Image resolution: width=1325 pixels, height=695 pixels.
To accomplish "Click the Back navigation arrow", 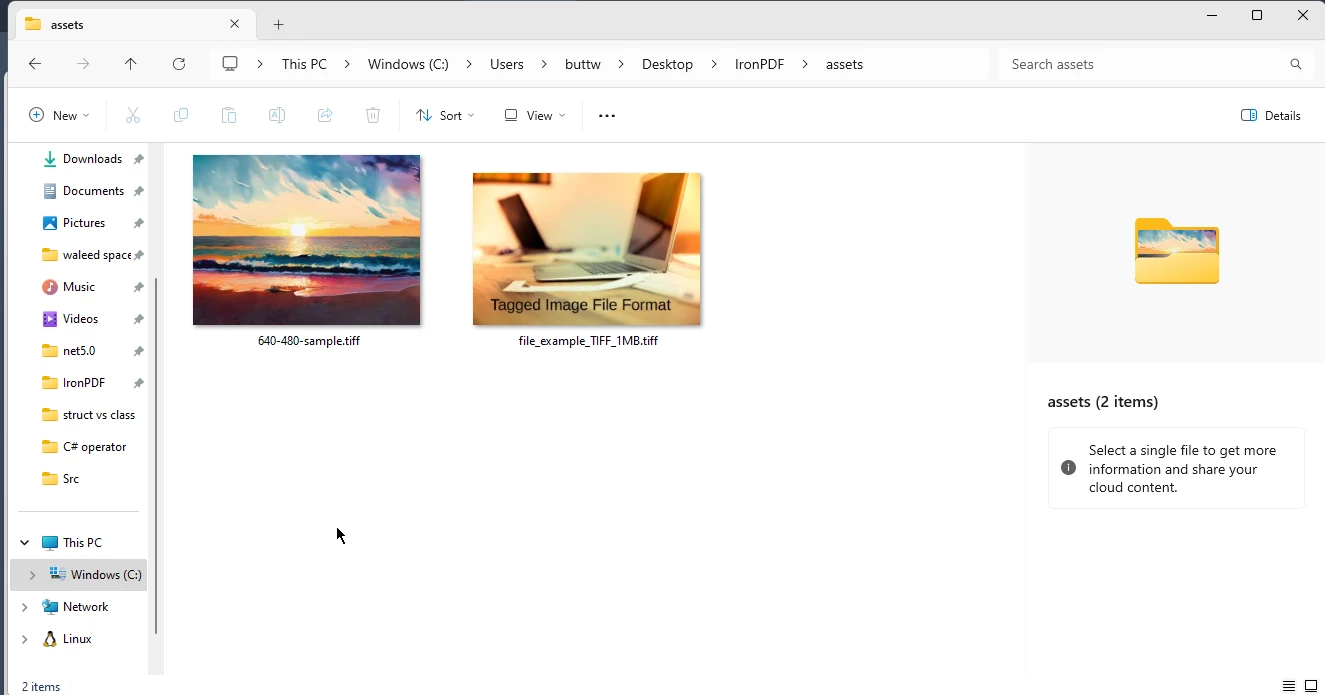I will pyautogui.click(x=35, y=64).
